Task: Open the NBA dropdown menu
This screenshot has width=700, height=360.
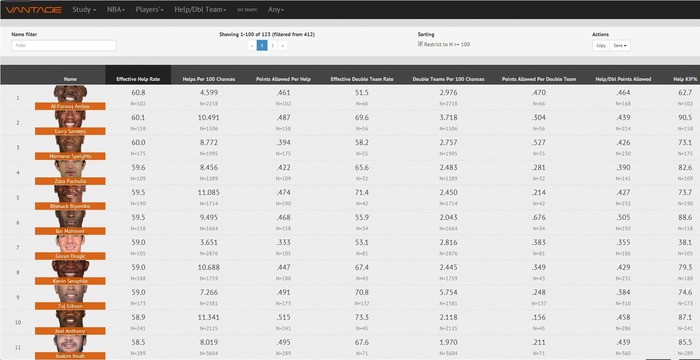Action: [116, 9]
